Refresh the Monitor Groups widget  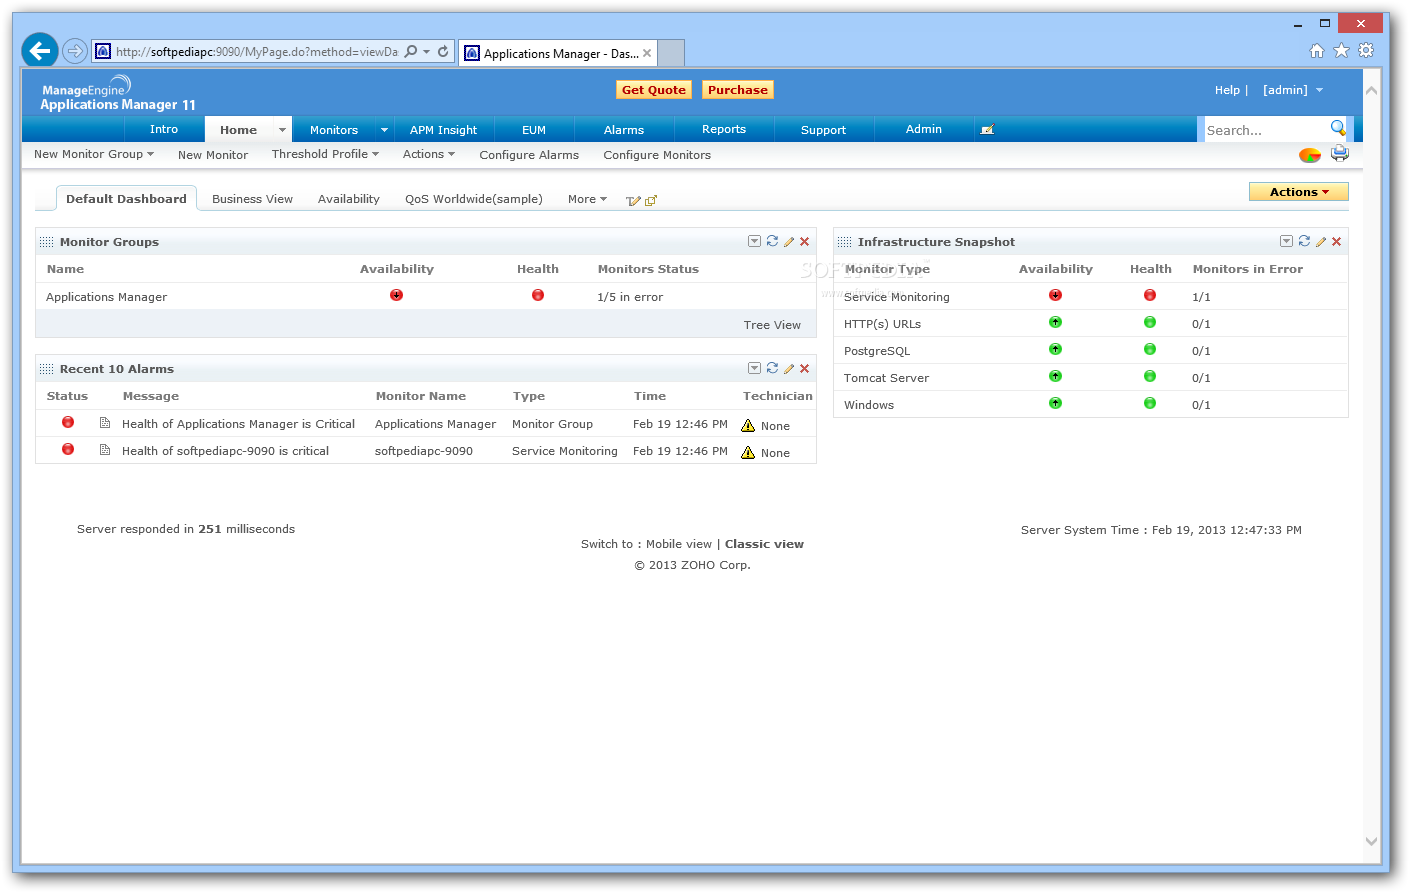772,241
